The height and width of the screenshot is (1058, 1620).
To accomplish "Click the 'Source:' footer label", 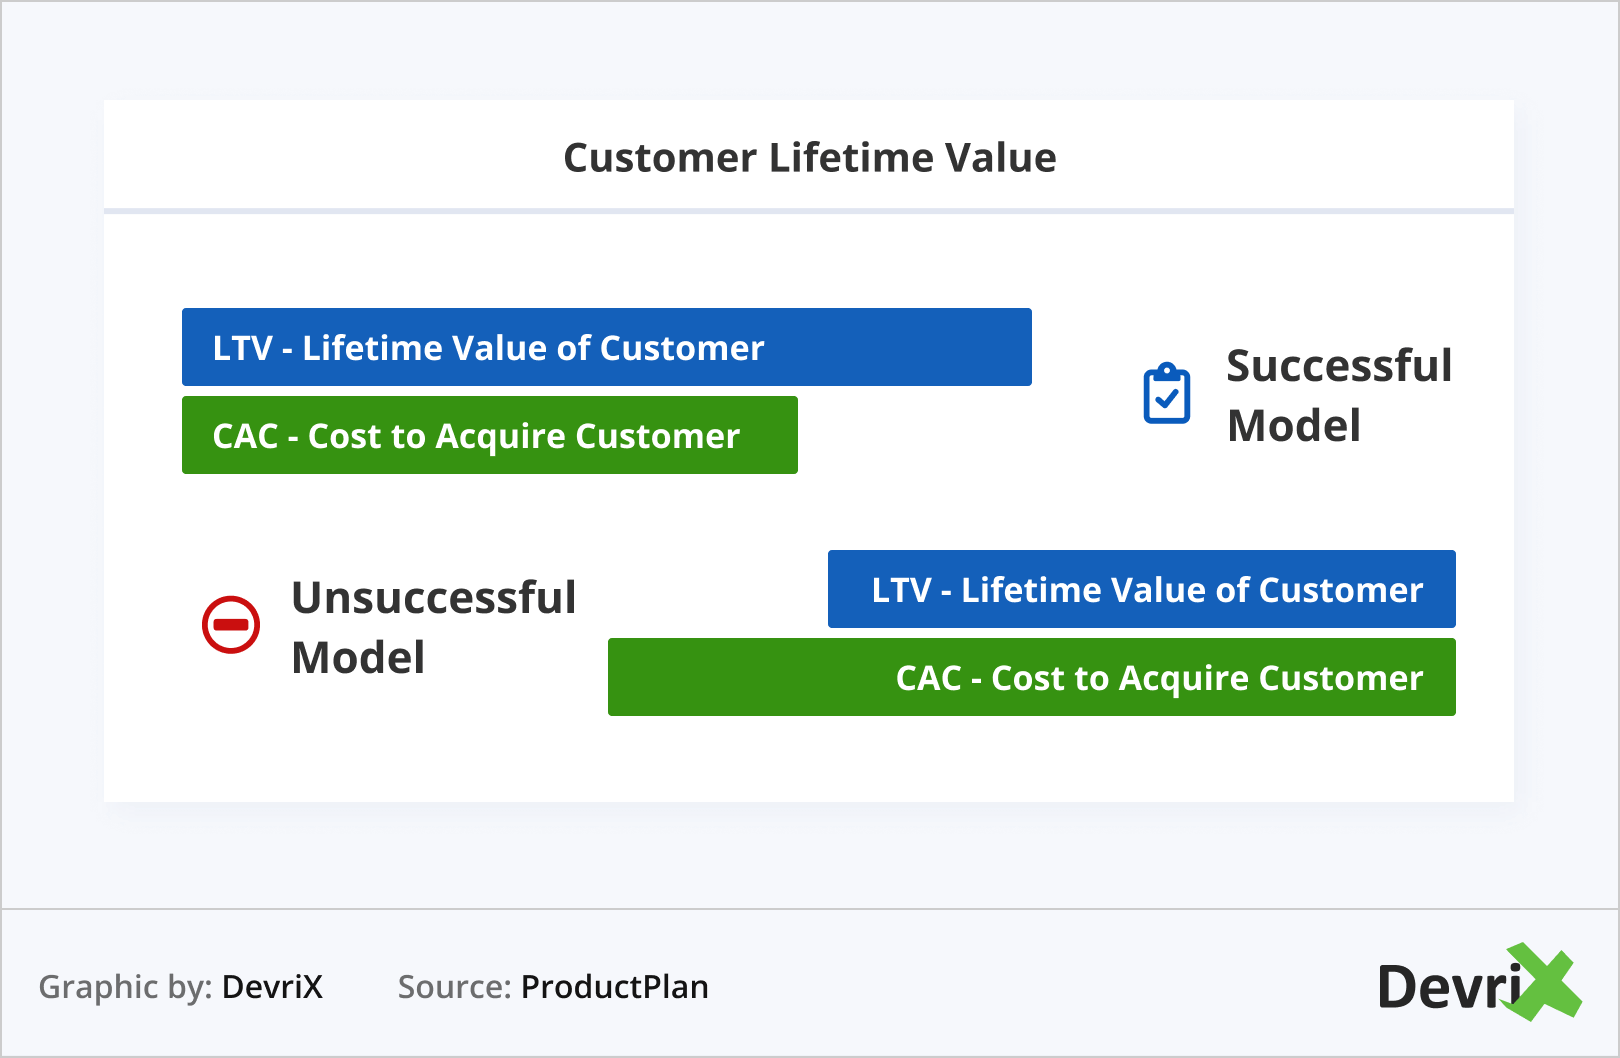I will click(455, 987).
